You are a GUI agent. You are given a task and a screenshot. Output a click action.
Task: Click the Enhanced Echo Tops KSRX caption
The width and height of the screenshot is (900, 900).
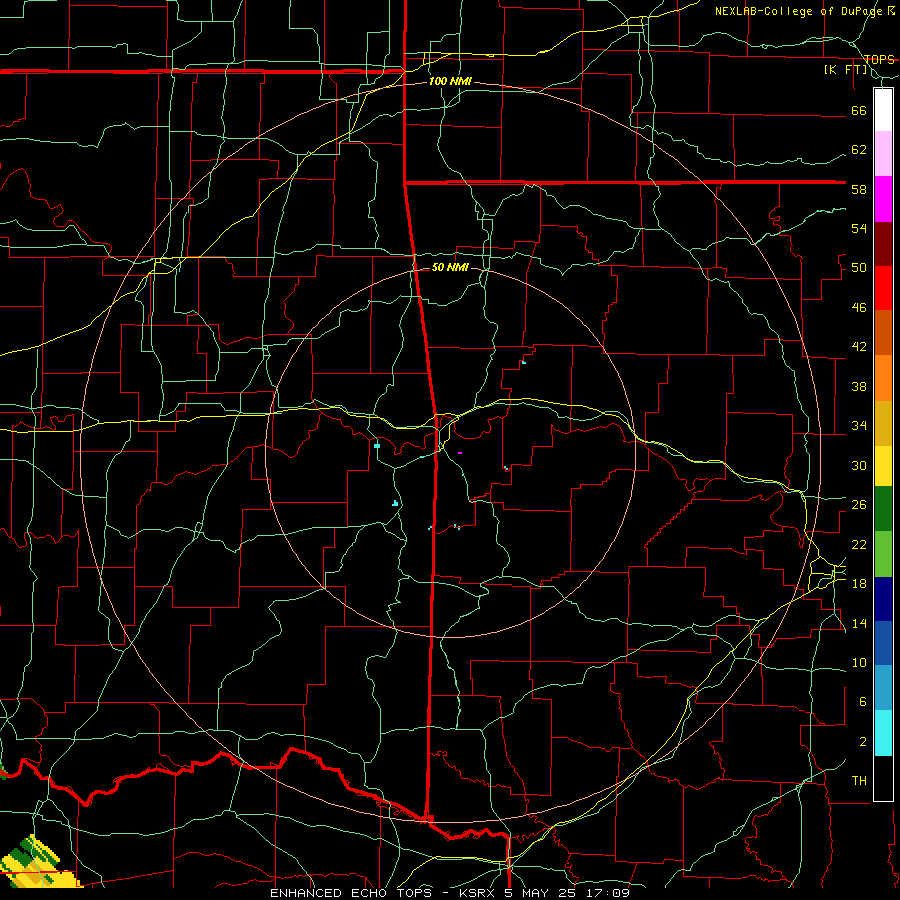click(450, 893)
